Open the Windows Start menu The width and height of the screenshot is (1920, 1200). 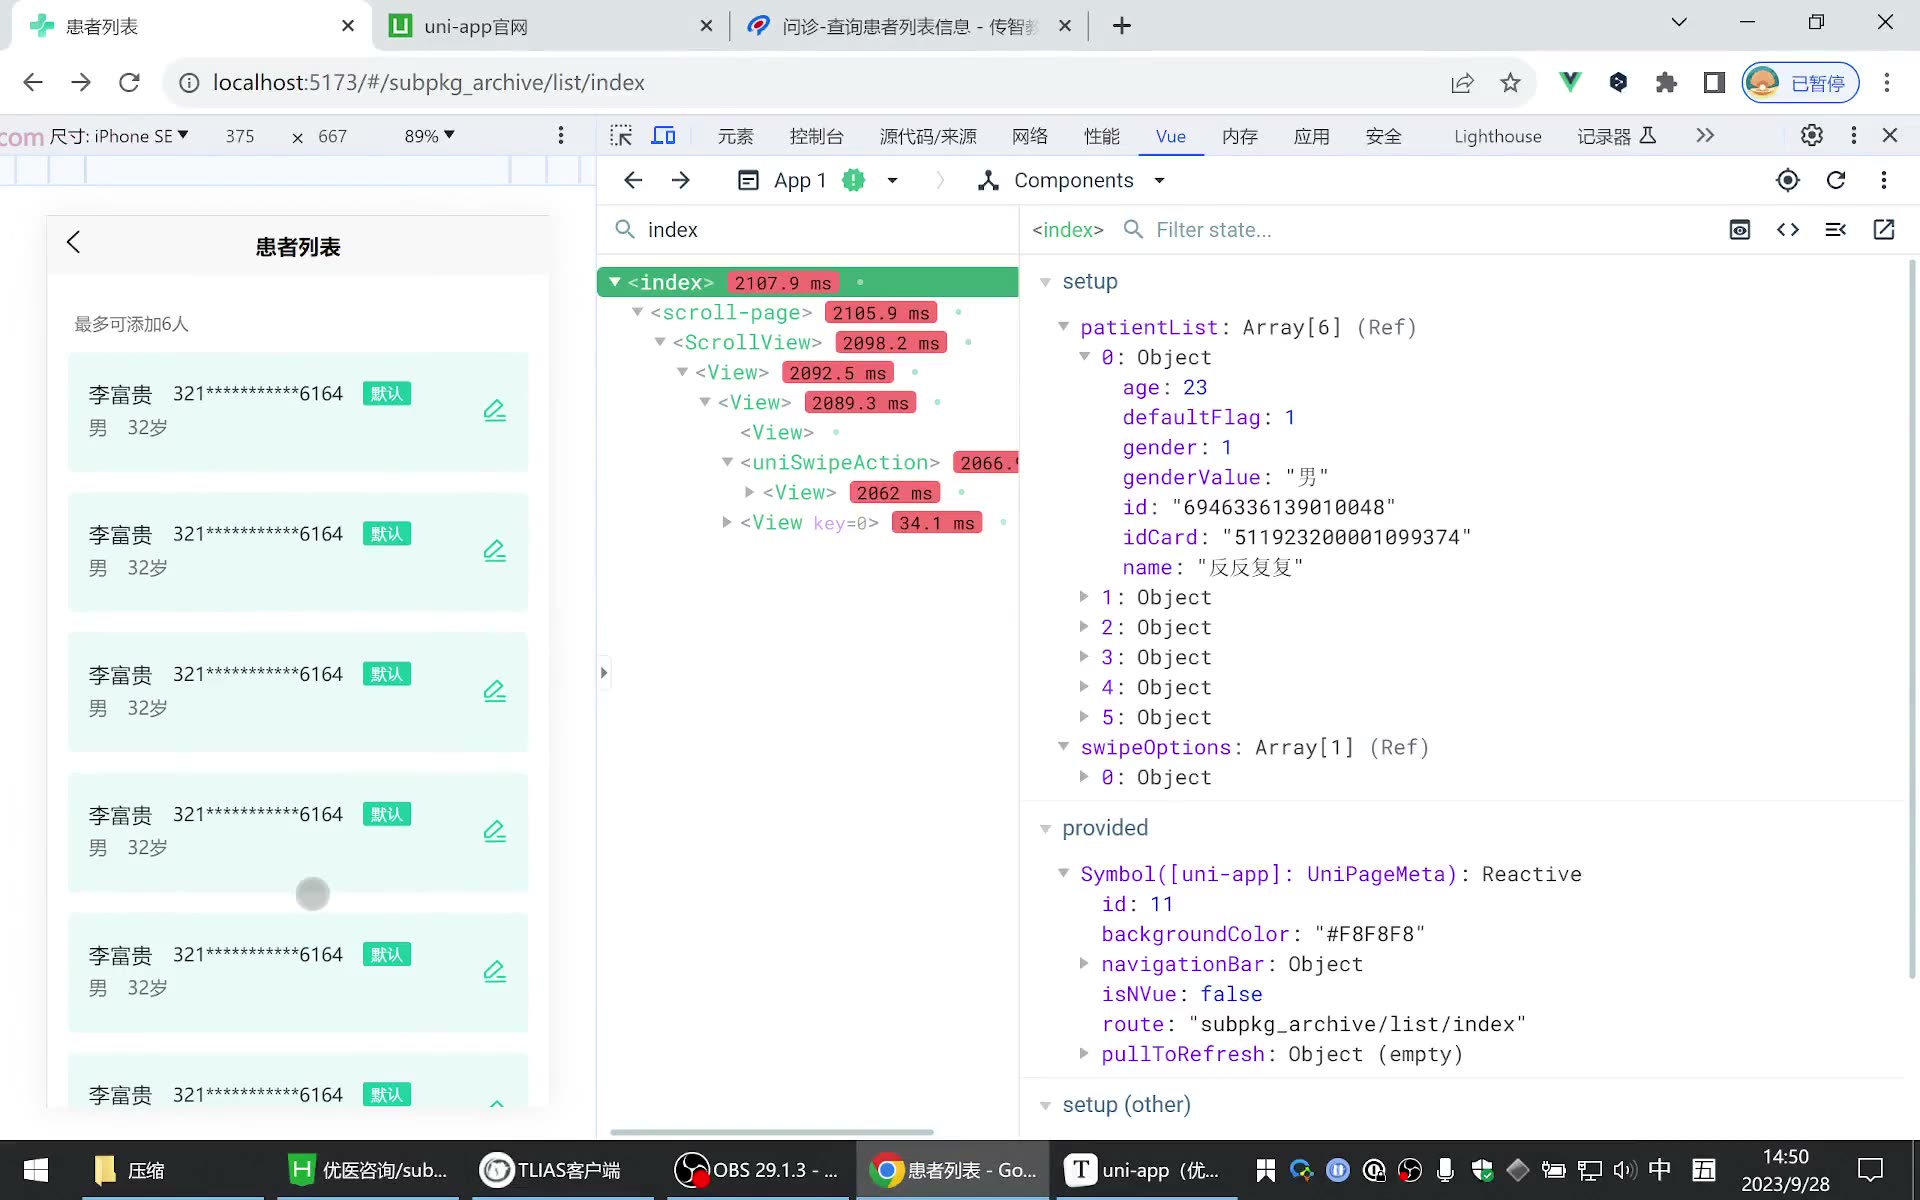pyautogui.click(x=36, y=1170)
